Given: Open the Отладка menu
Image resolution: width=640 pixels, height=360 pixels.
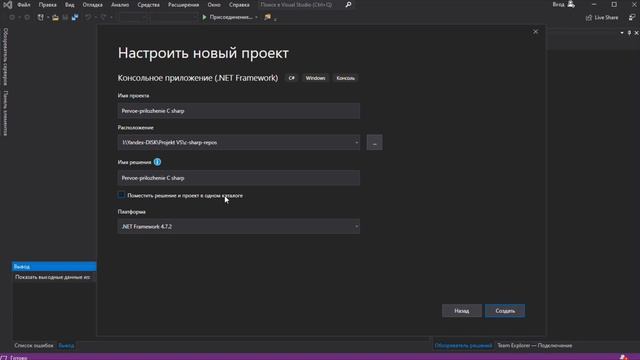Looking at the screenshot, I should coord(93,5).
